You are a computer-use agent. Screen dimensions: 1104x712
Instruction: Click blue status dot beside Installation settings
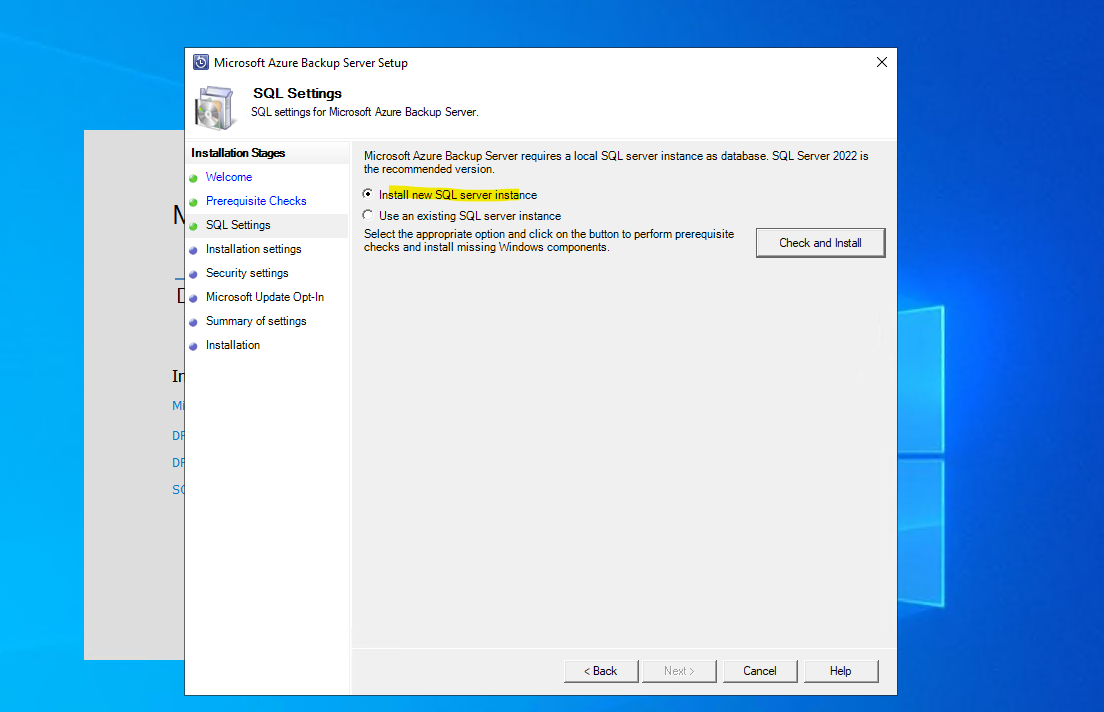coord(193,250)
